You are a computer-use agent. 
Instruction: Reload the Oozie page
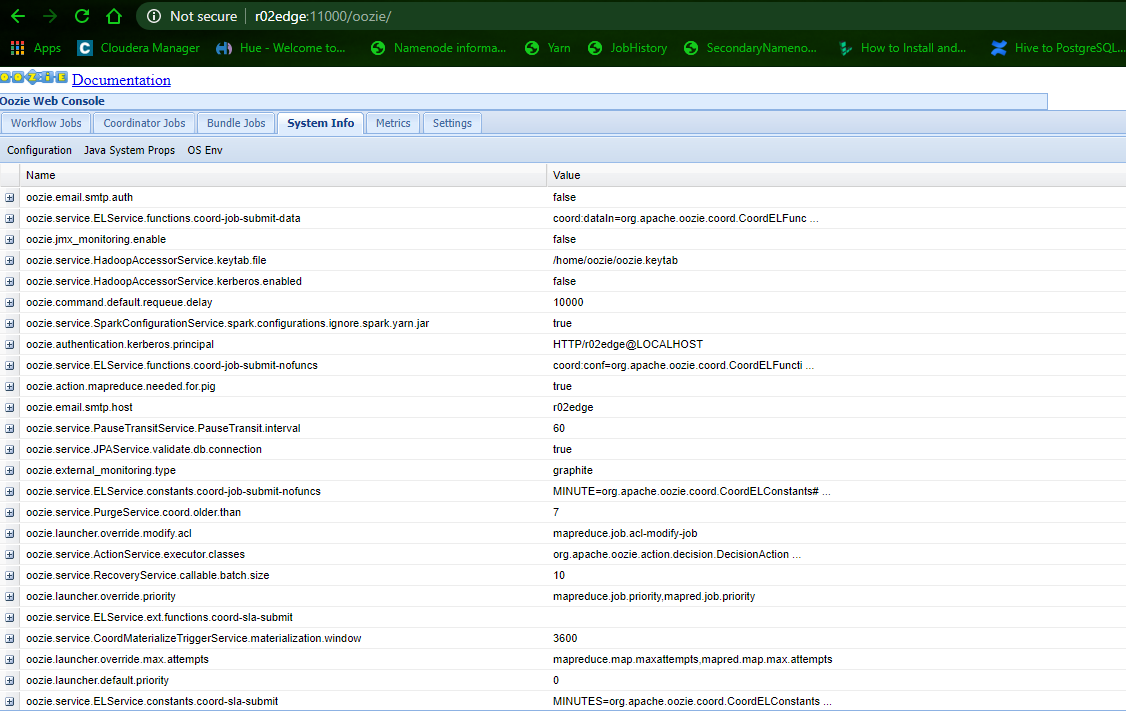[82, 16]
